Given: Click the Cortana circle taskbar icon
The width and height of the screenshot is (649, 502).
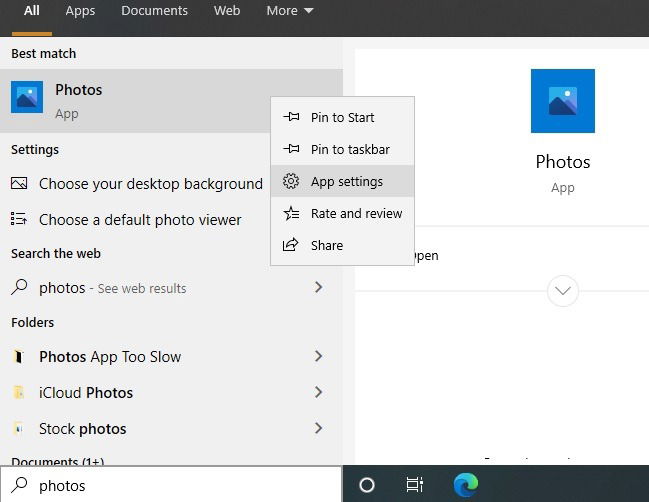Looking at the screenshot, I should pos(367,485).
